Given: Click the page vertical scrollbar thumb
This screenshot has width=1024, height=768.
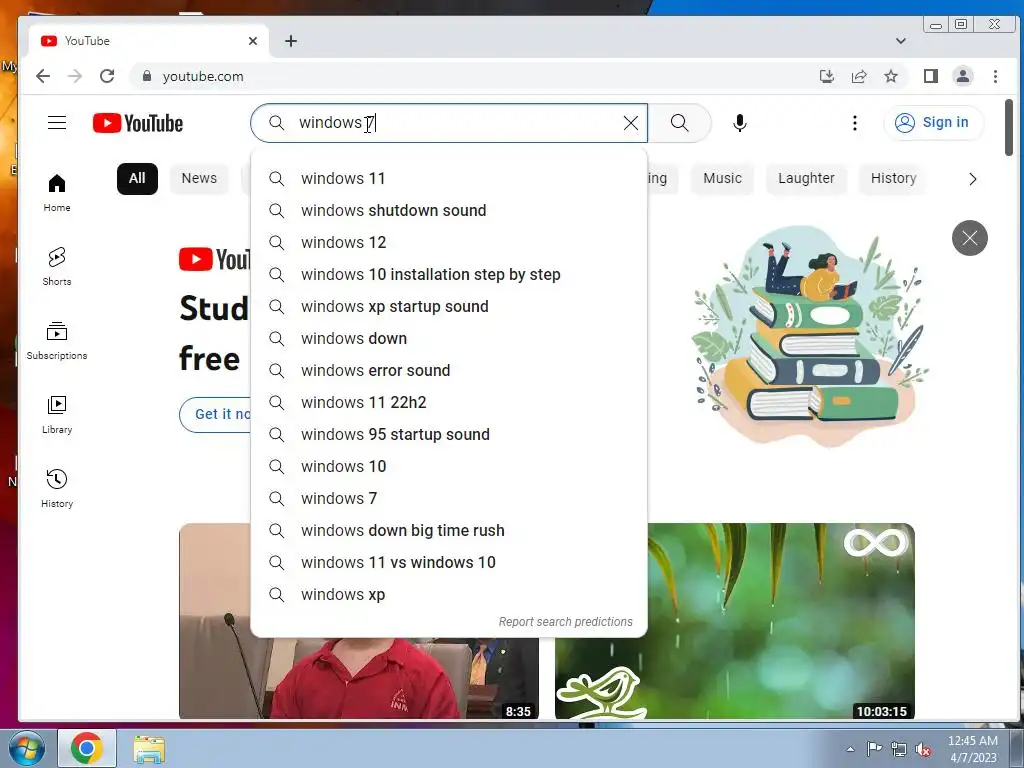Looking at the screenshot, I should (1009, 127).
